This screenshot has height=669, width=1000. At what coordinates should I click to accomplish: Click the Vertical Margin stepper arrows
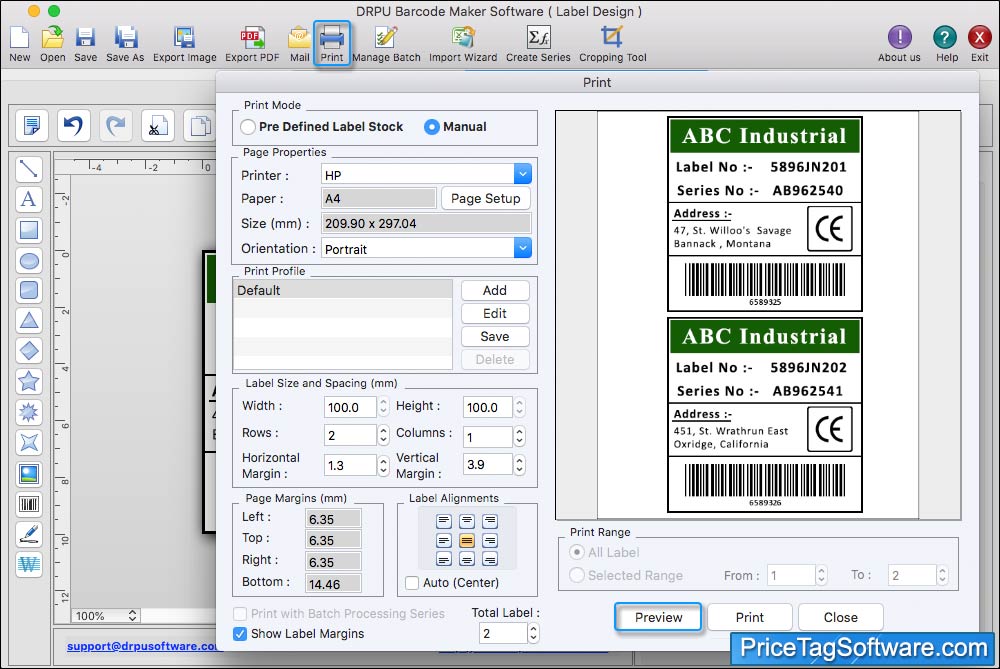[520, 464]
